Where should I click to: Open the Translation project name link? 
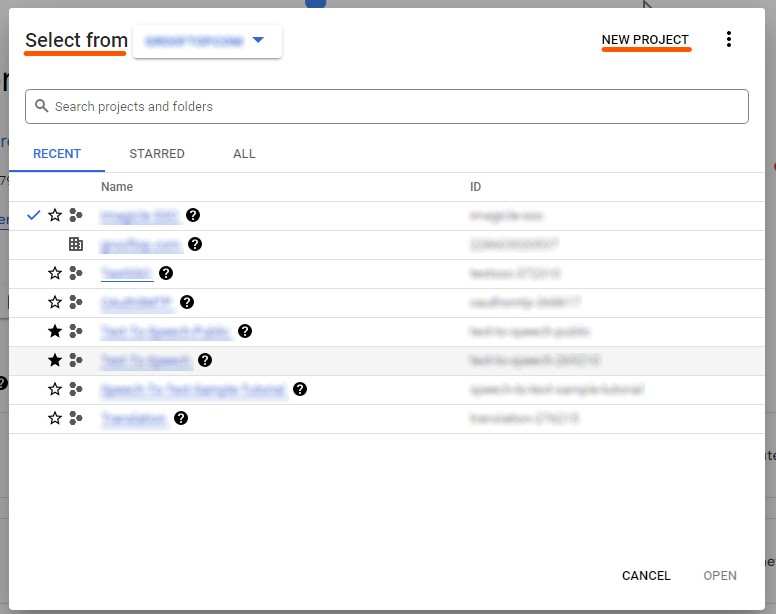134,419
